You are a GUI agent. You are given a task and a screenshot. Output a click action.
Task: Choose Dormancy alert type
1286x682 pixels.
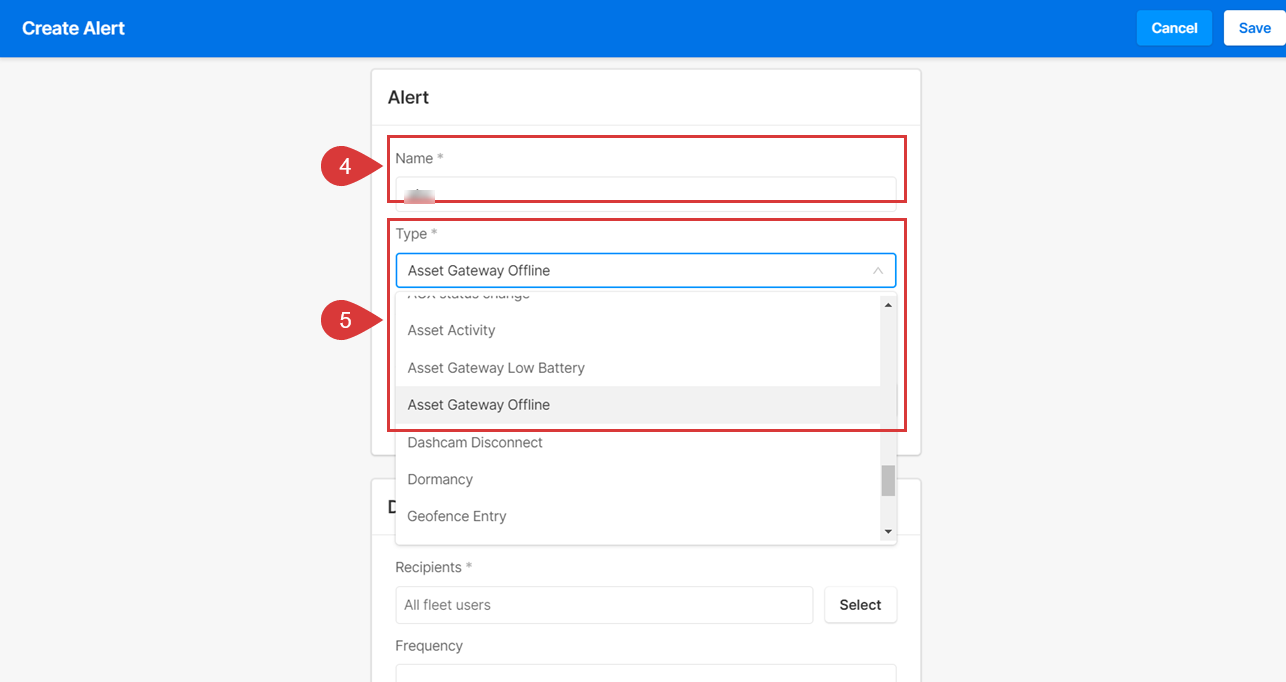click(x=638, y=479)
